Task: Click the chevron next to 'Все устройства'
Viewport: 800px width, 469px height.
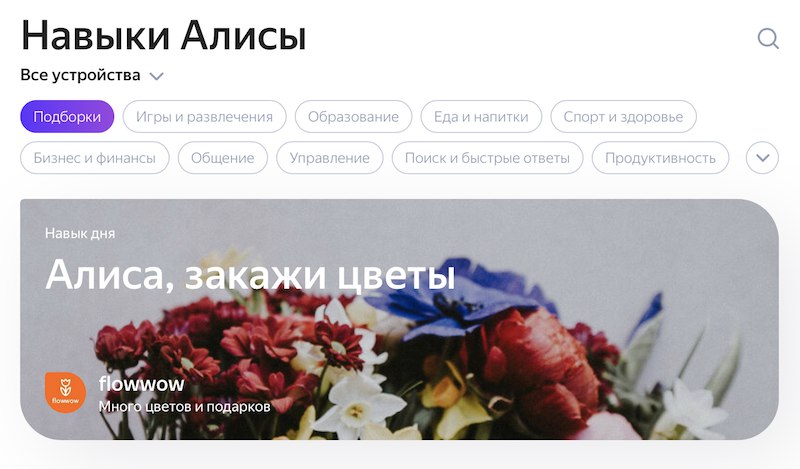Action: tap(157, 76)
